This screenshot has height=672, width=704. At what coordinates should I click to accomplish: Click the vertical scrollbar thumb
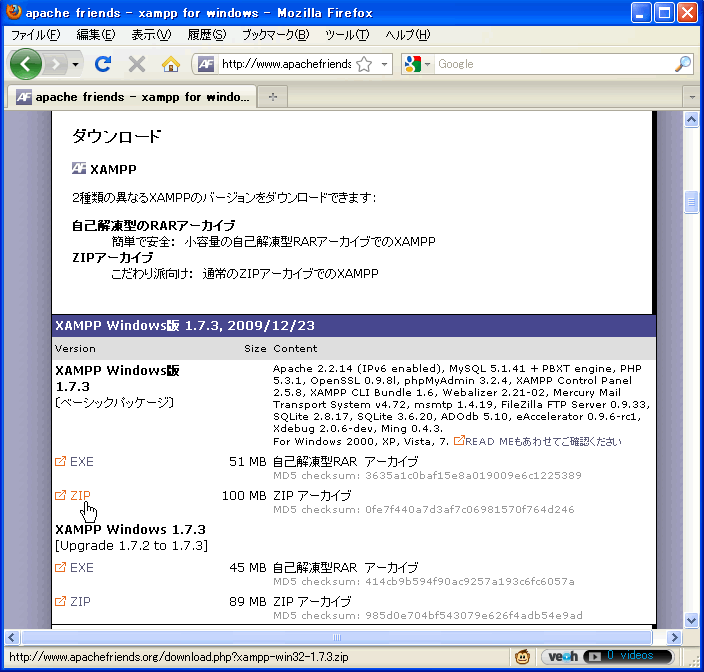(x=691, y=202)
